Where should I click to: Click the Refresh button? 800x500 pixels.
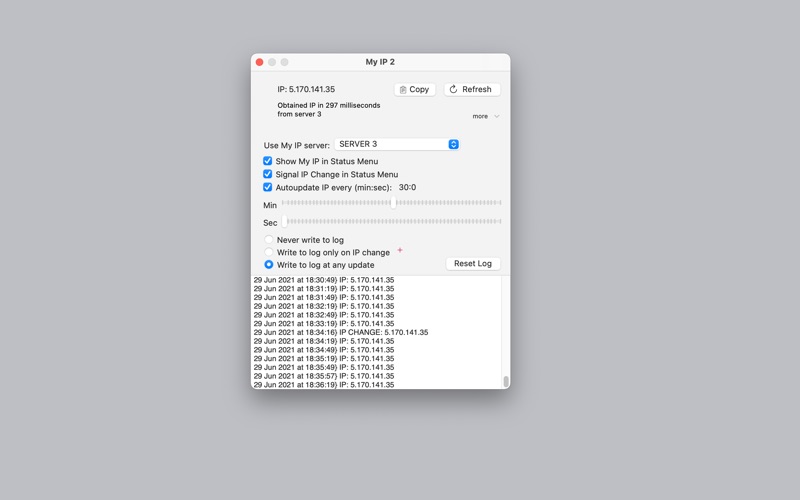[472, 89]
